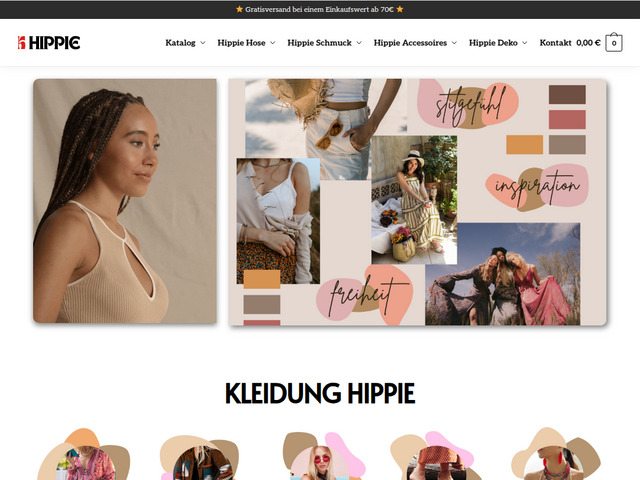This screenshot has width=640, height=480.
Task: Expand the Hippie Deko dropdown arrow
Action: (525, 43)
